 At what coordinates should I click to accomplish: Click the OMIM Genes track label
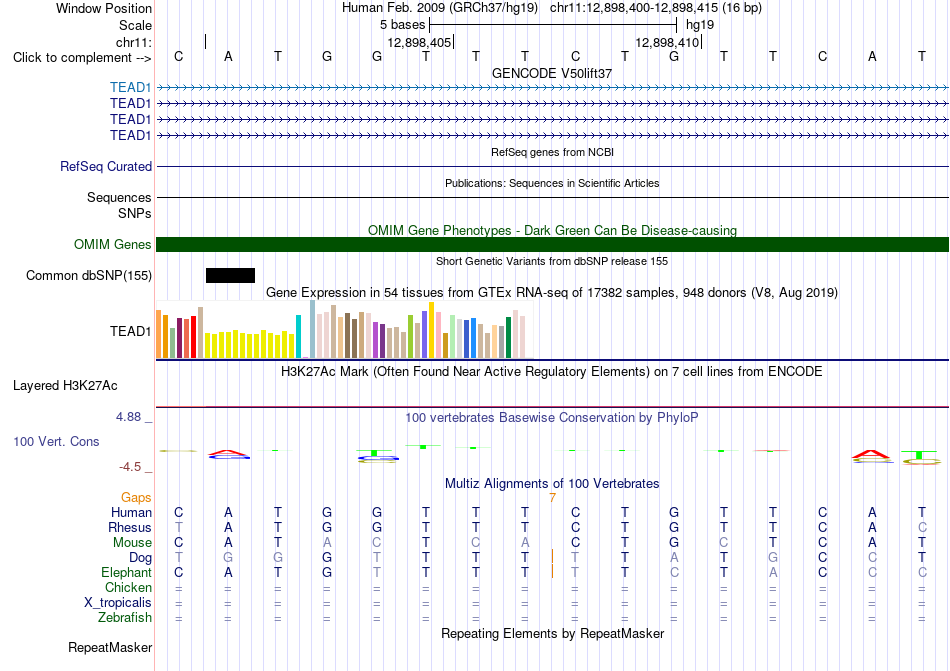tap(113, 245)
